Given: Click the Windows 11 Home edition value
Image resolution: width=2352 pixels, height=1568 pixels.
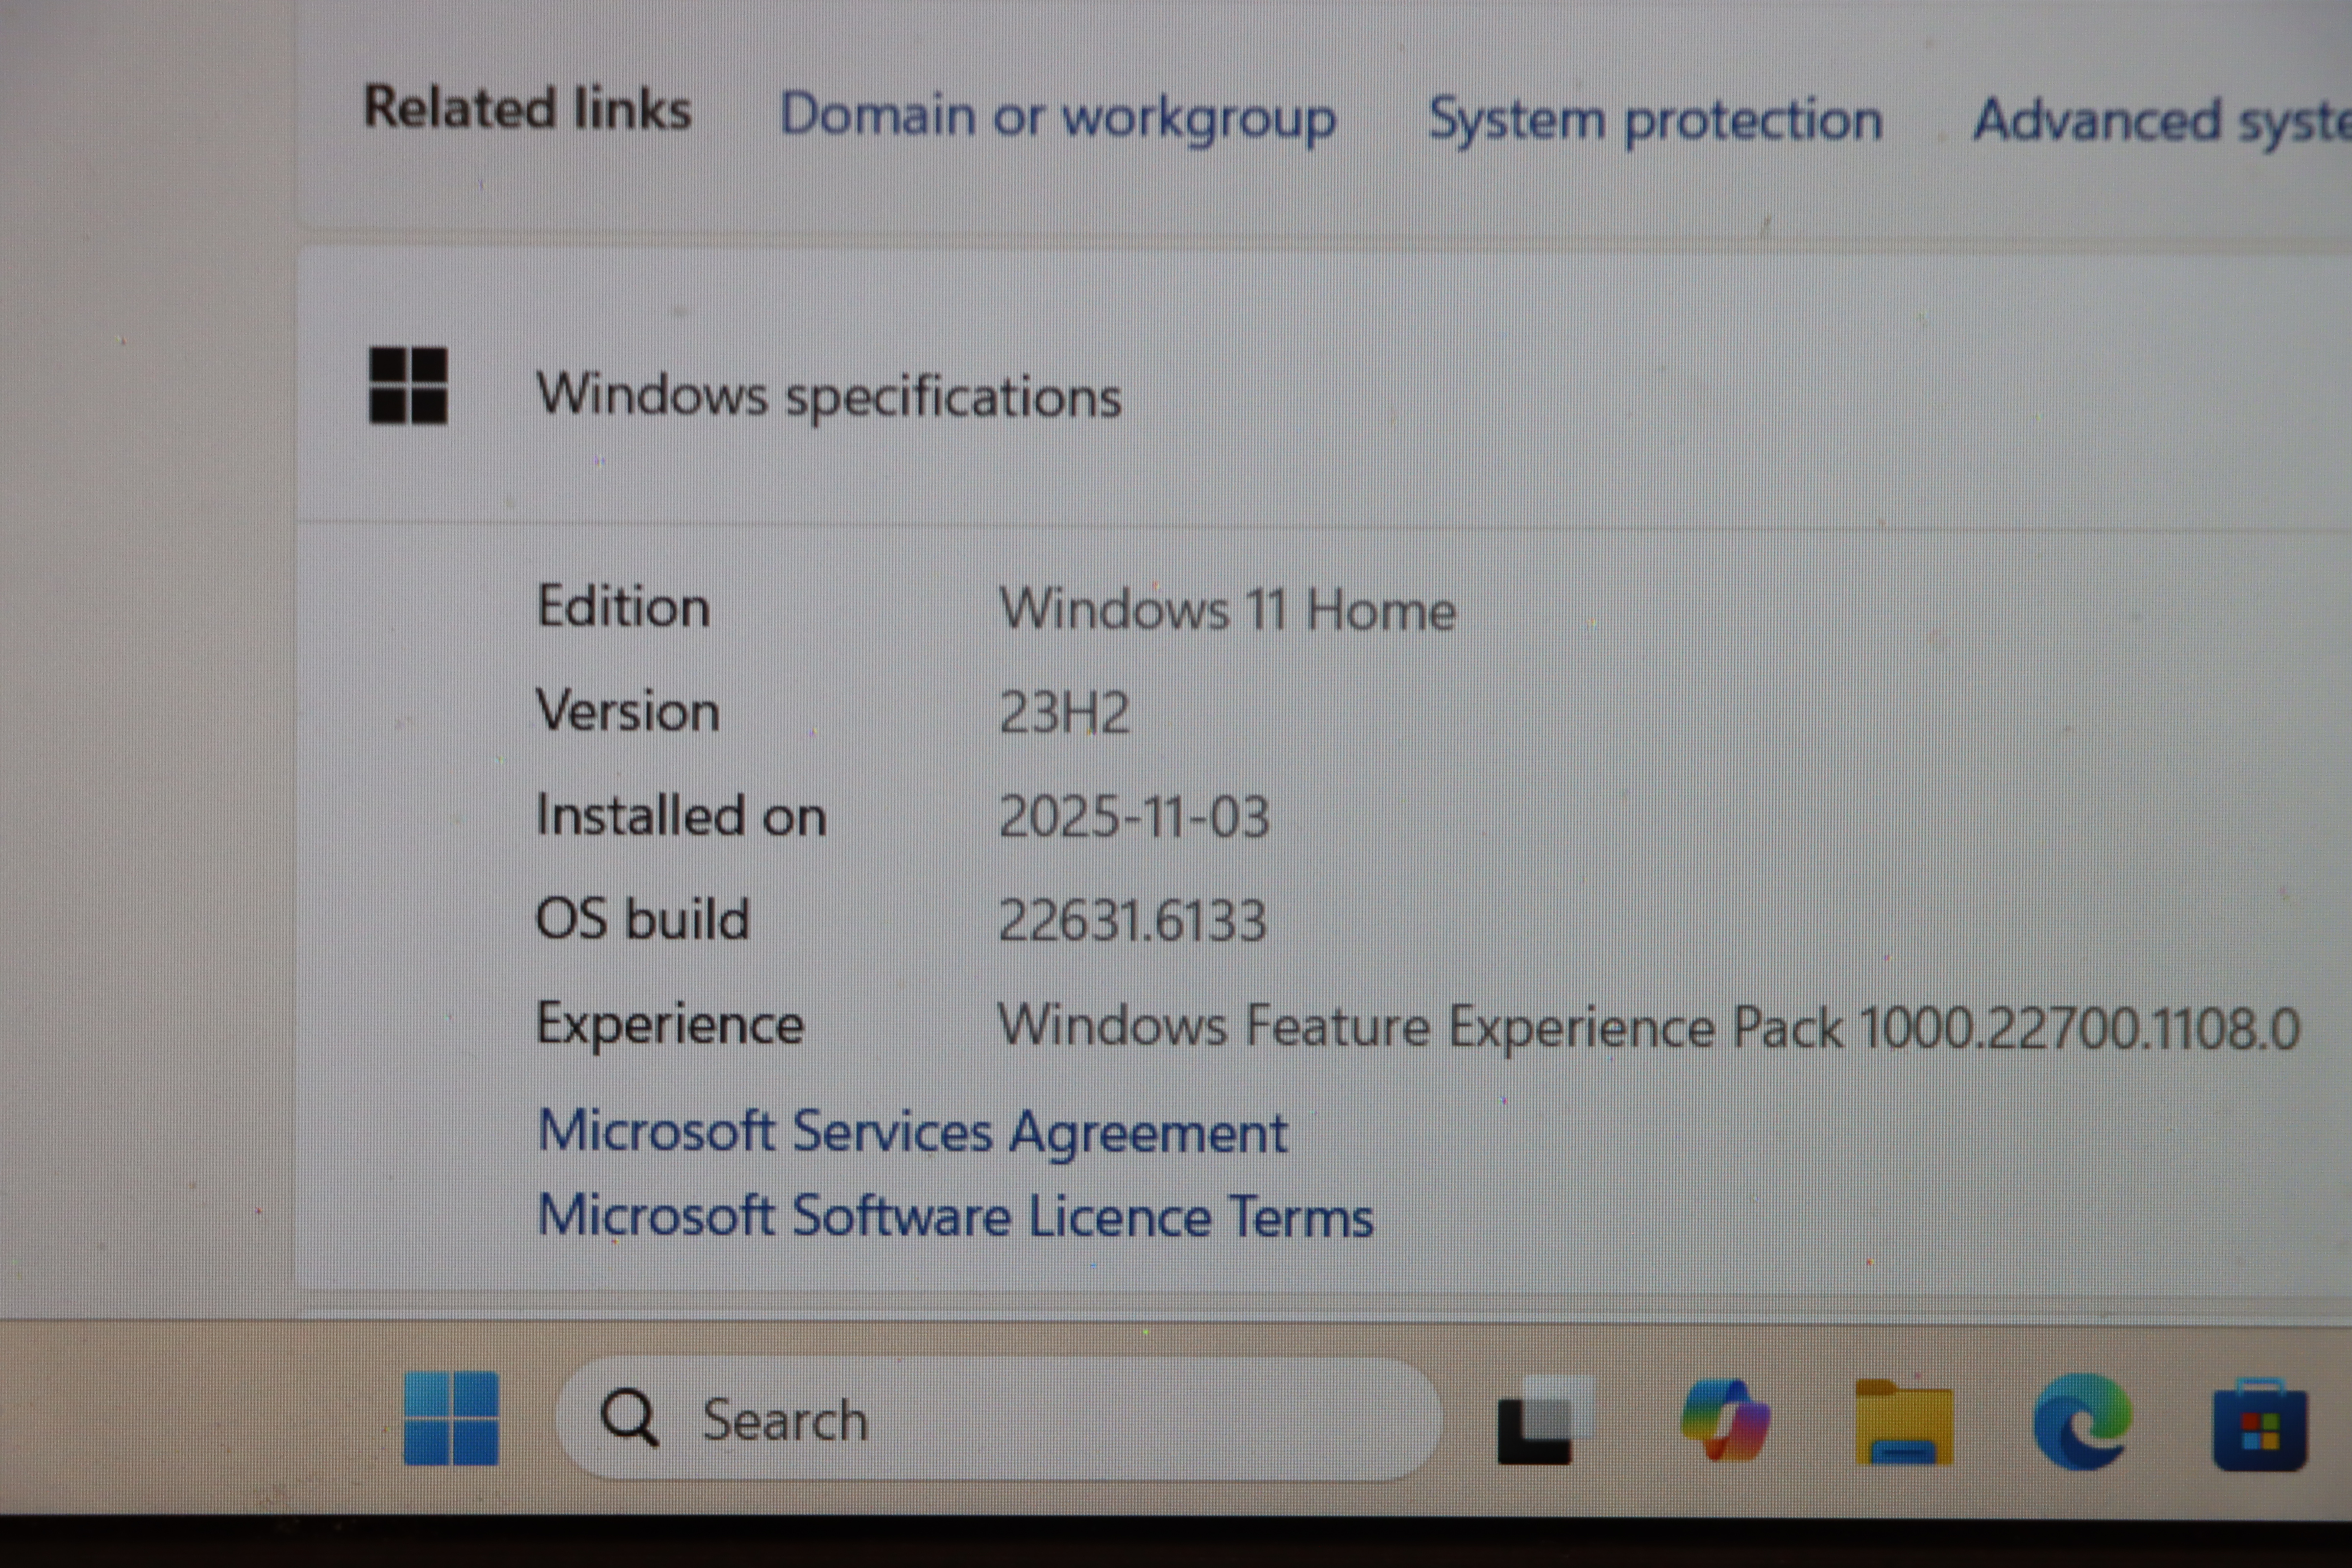Looking at the screenshot, I should pos(1227,609).
